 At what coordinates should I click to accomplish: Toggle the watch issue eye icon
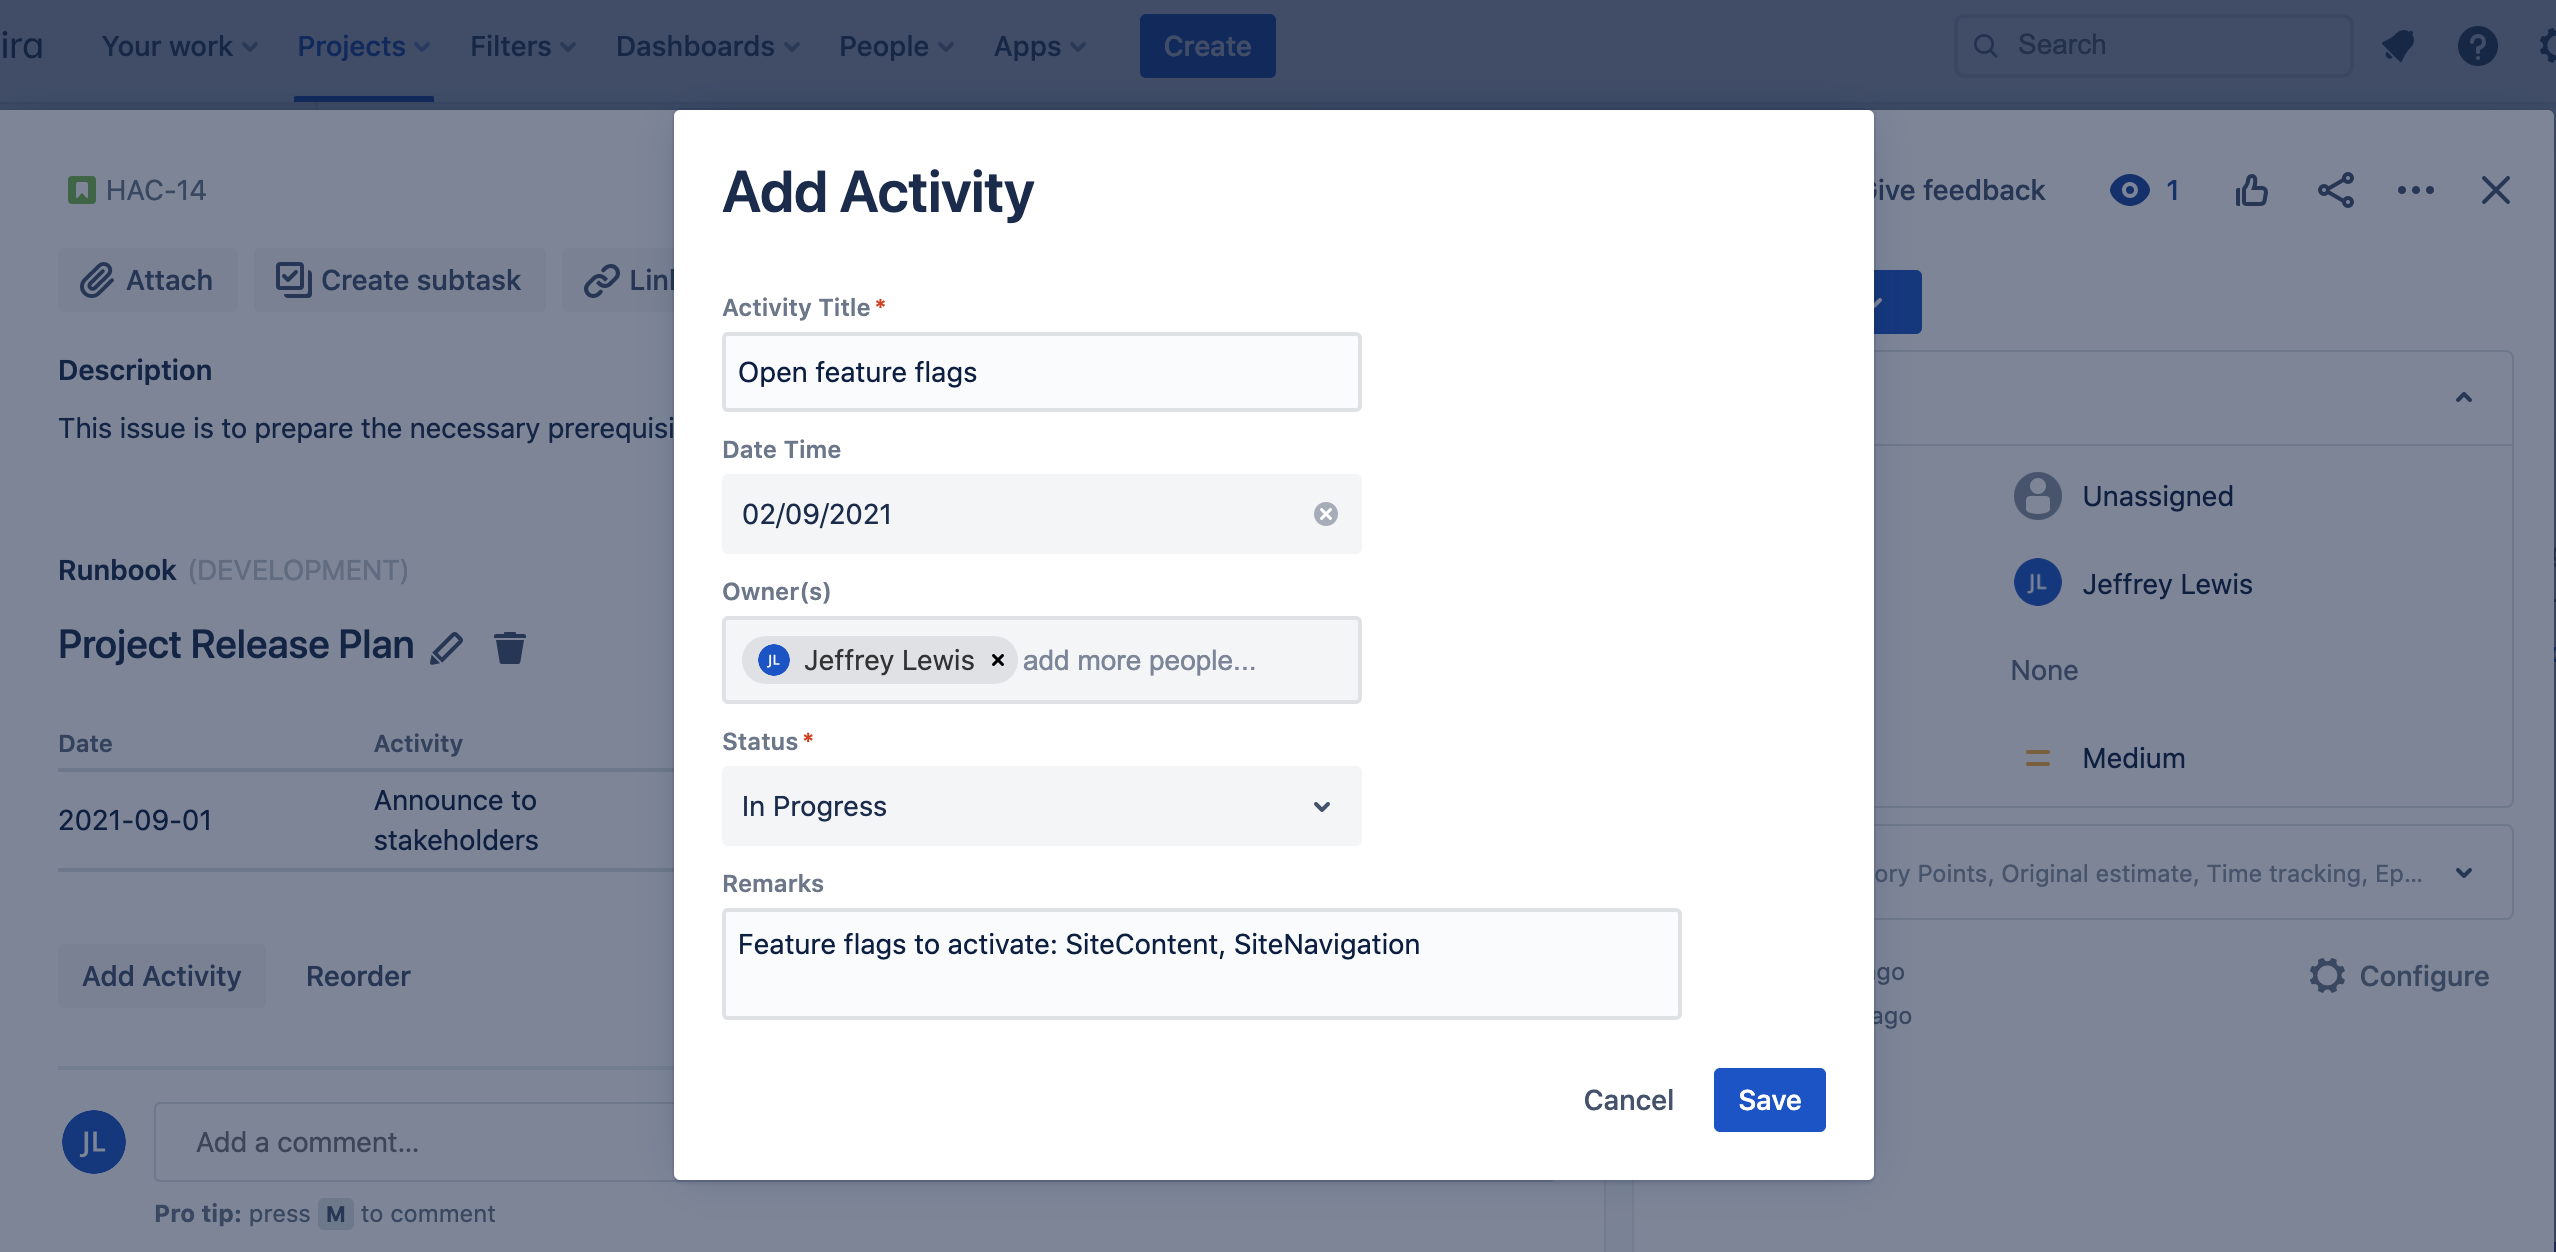tap(2129, 190)
